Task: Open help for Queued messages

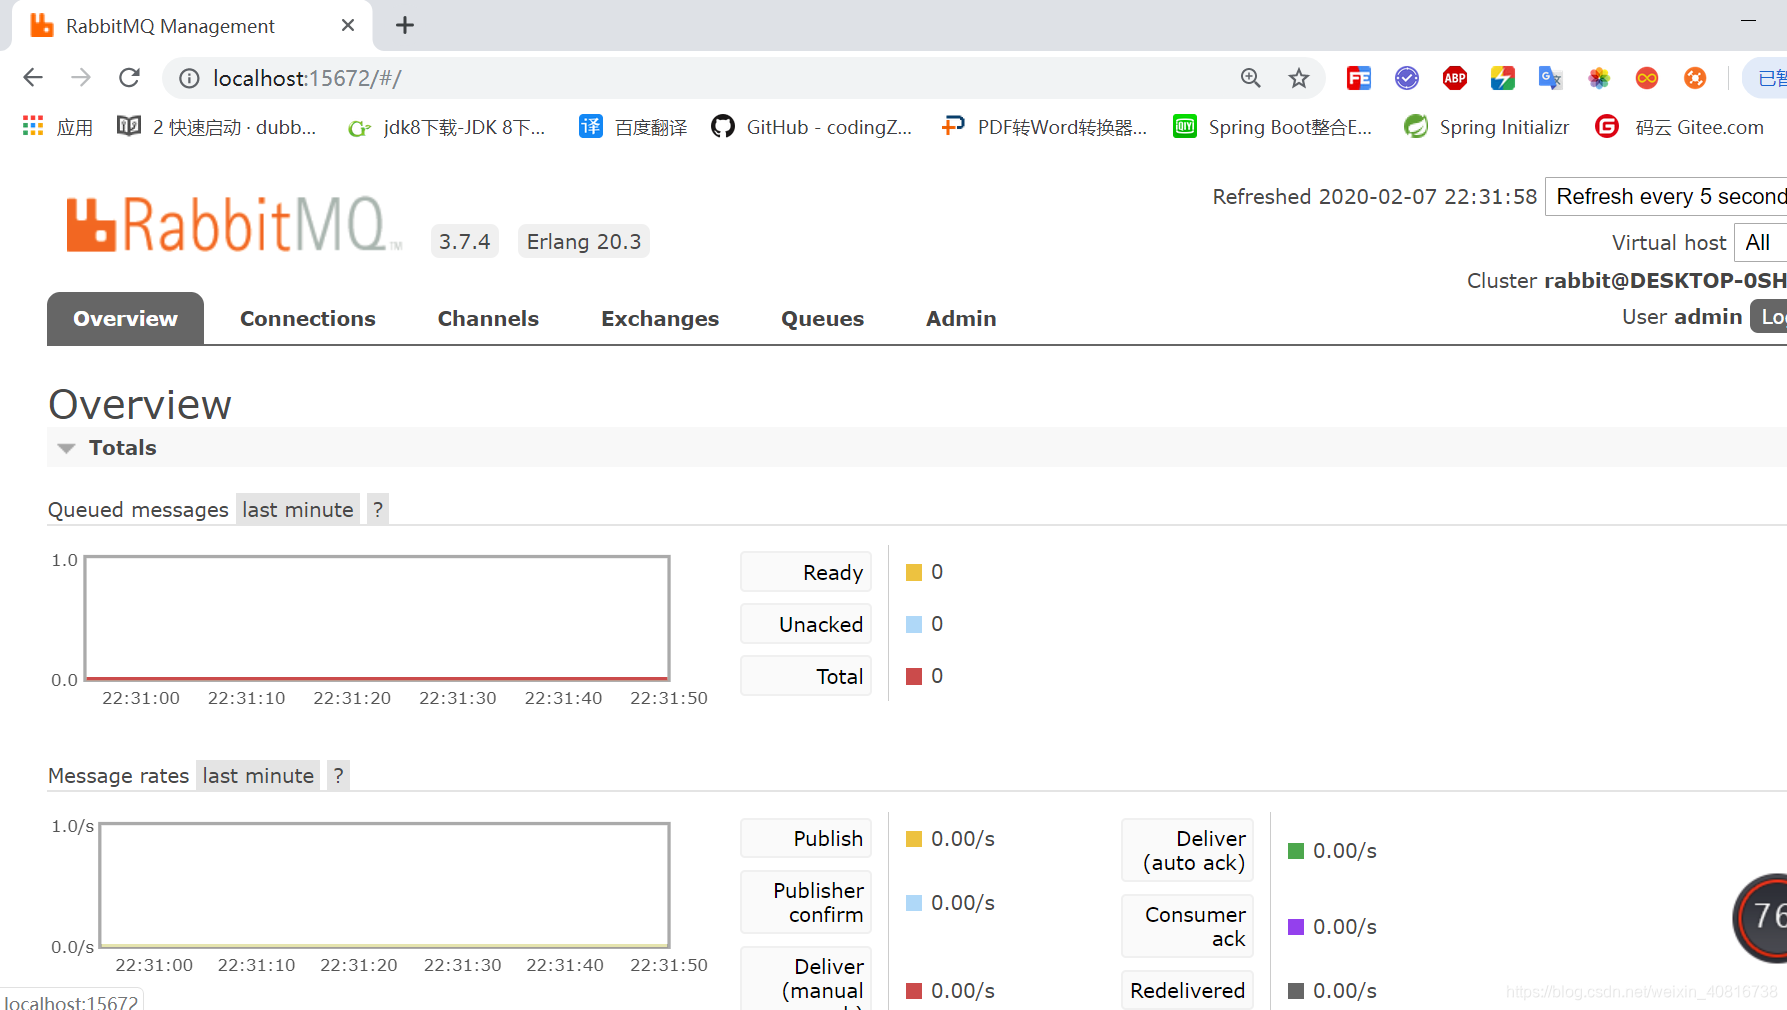Action: (x=378, y=510)
